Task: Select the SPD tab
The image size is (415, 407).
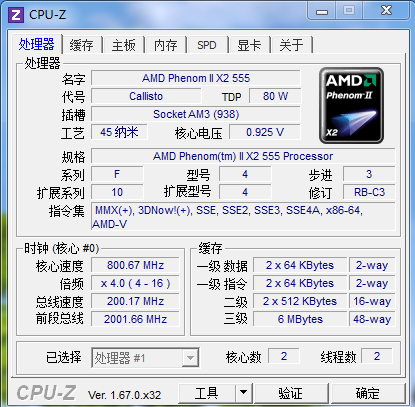Action: pos(207,45)
